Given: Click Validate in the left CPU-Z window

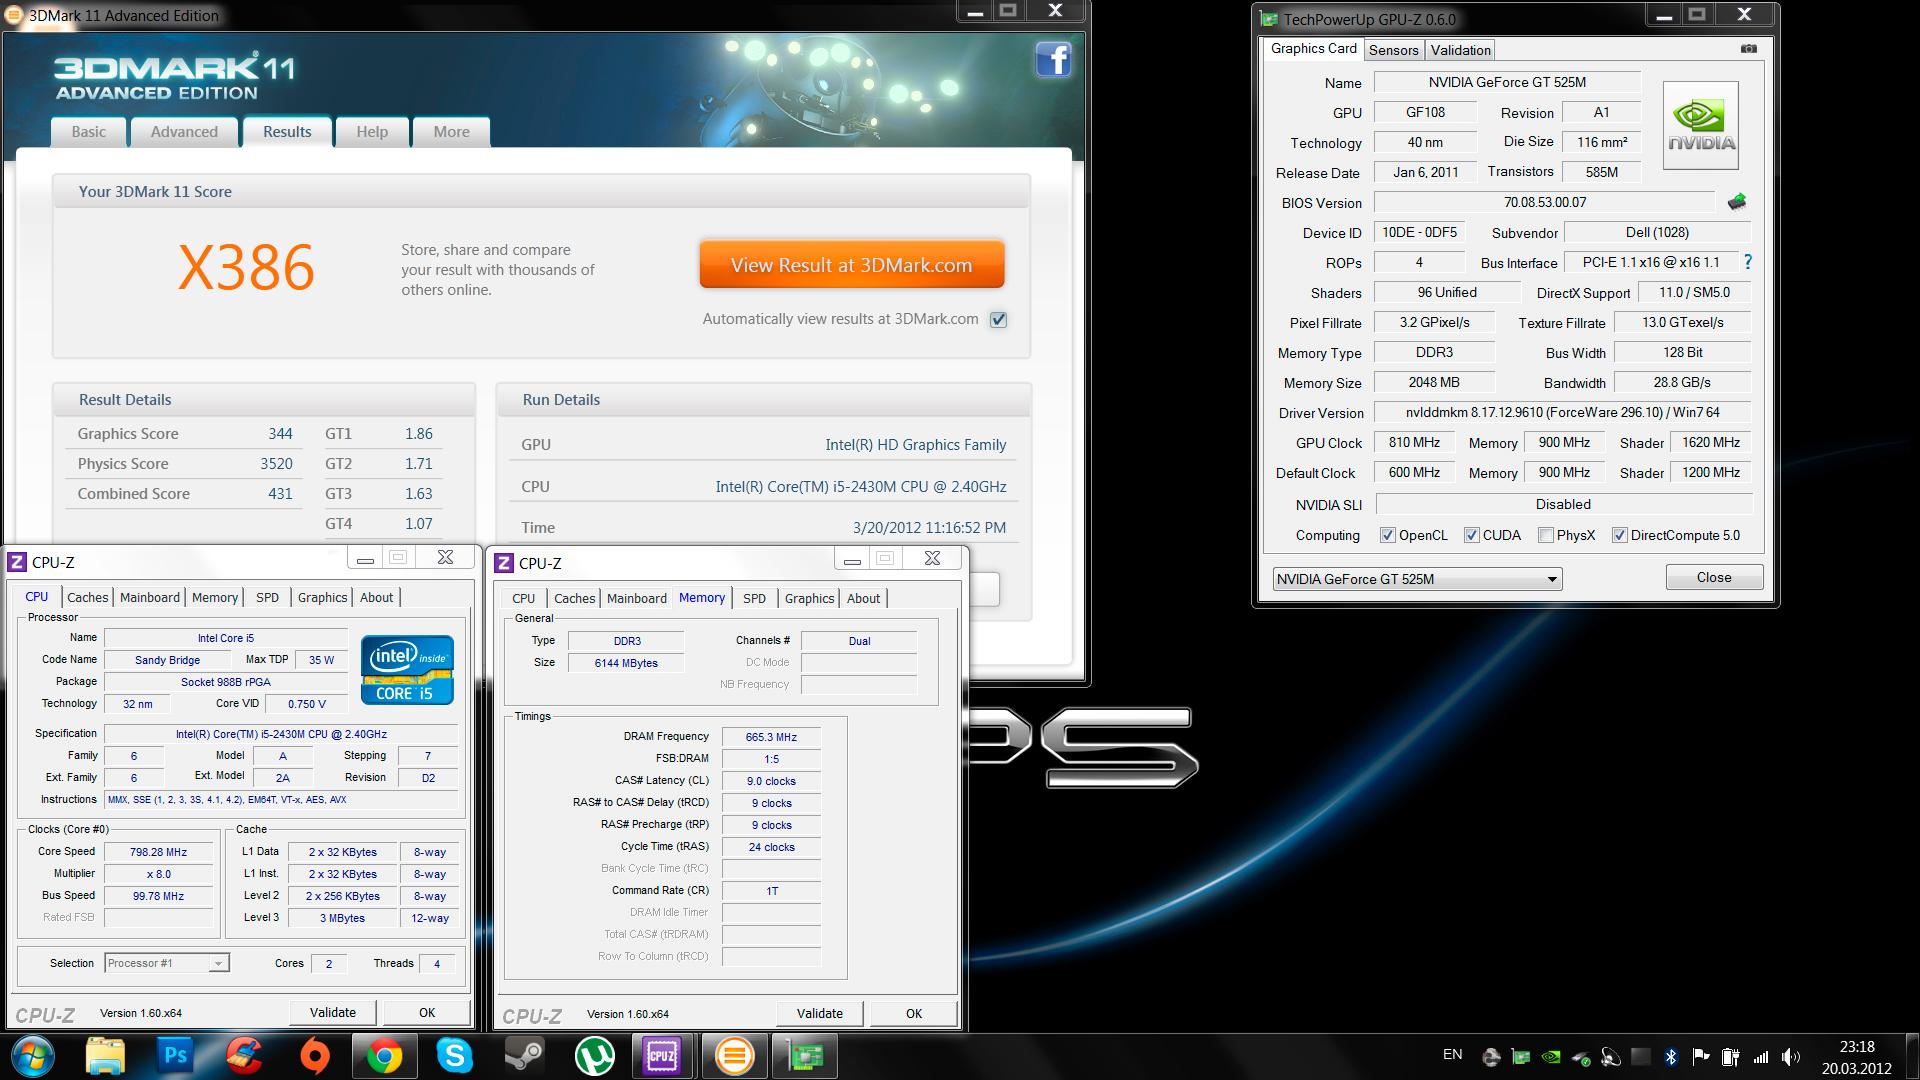Looking at the screenshot, I should tap(333, 1012).
